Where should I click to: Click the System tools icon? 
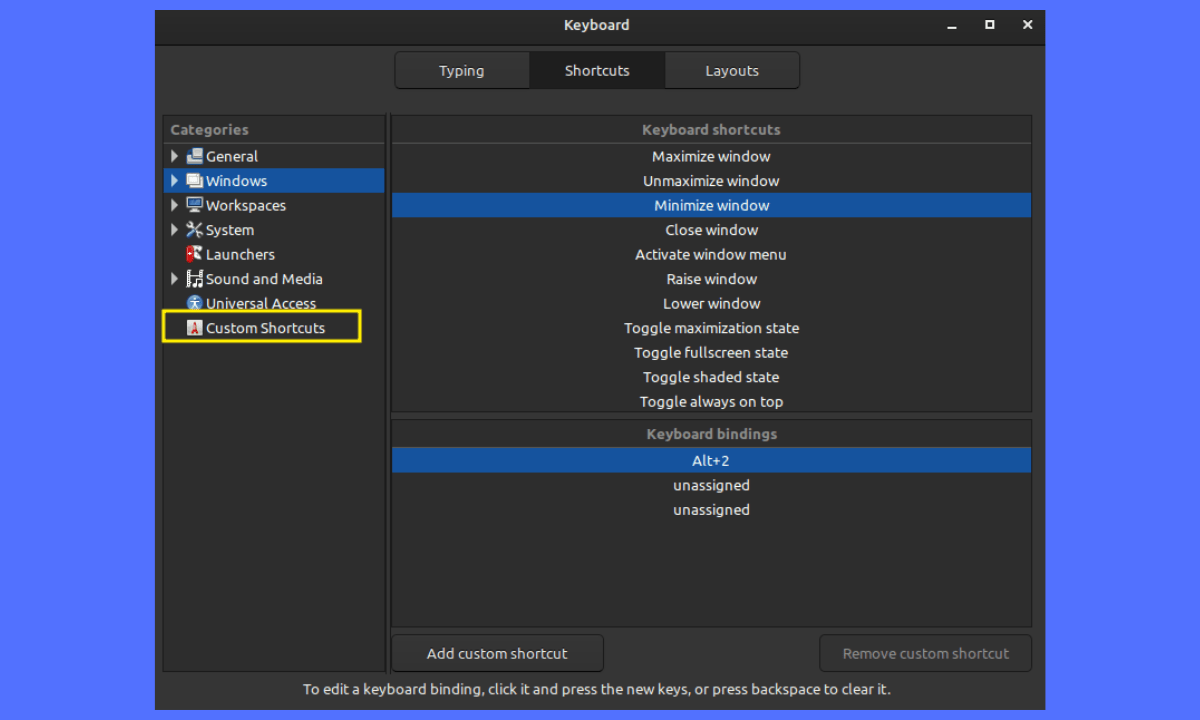(194, 230)
